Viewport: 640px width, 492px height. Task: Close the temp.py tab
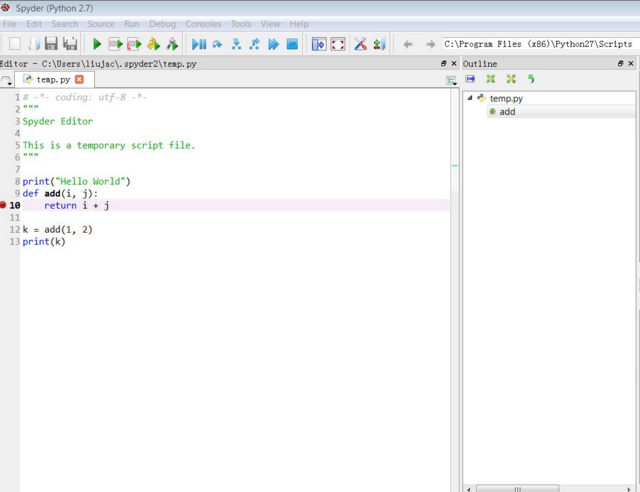pyautogui.click(x=79, y=79)
